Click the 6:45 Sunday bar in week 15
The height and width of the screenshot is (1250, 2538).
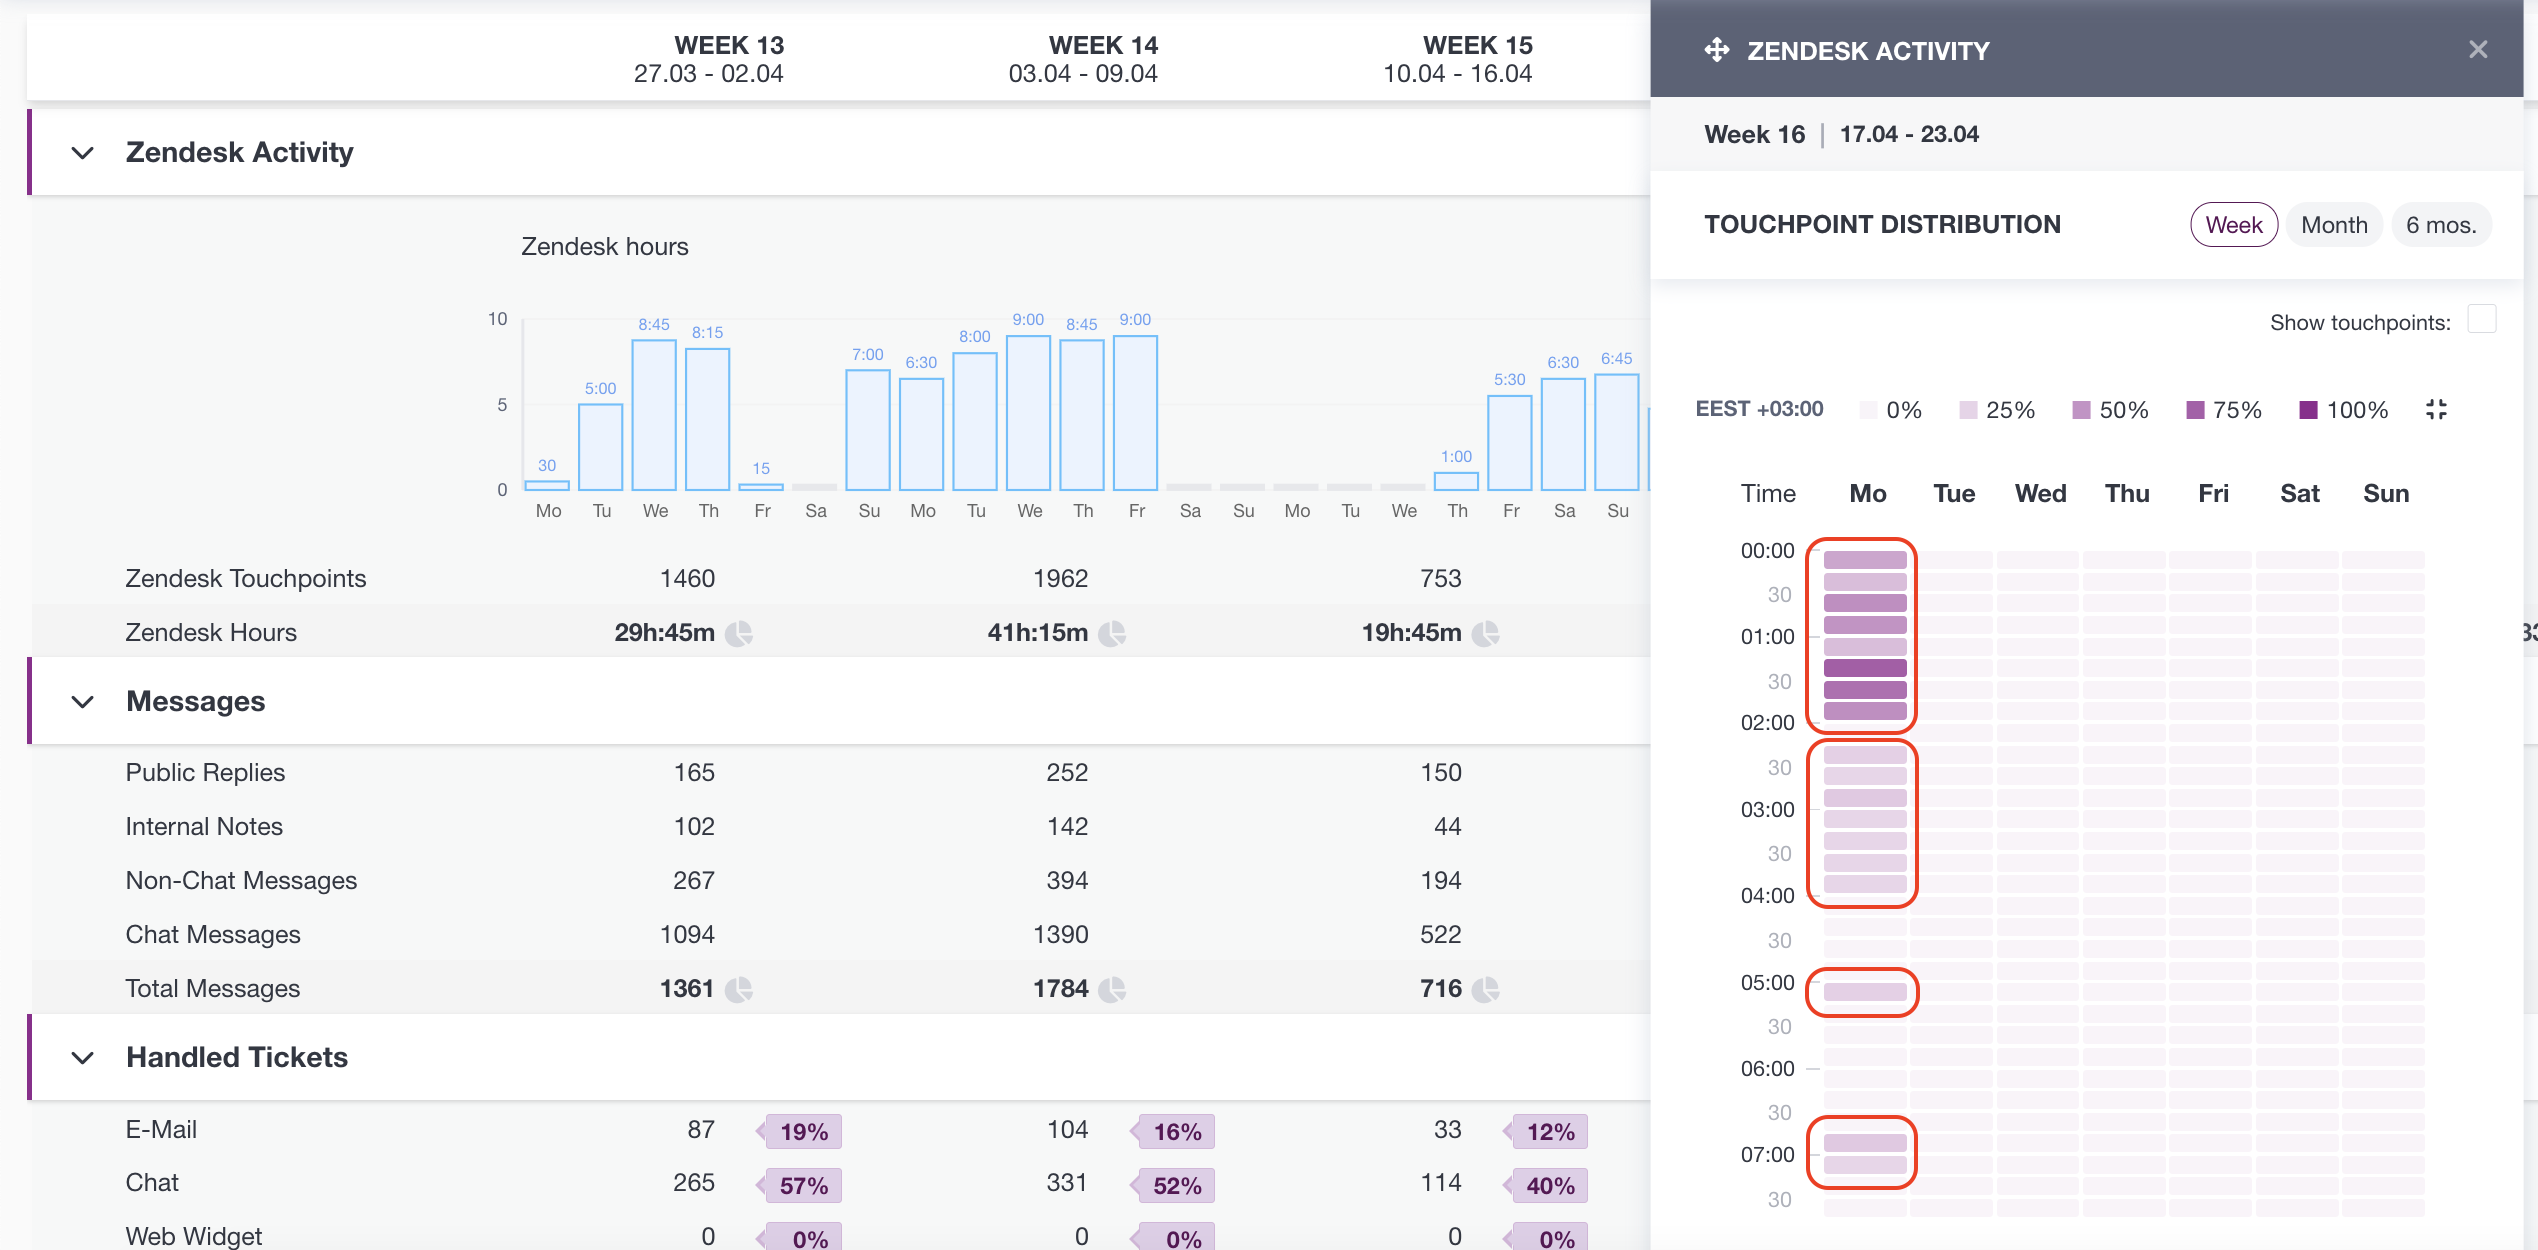tap(1617, 432)
